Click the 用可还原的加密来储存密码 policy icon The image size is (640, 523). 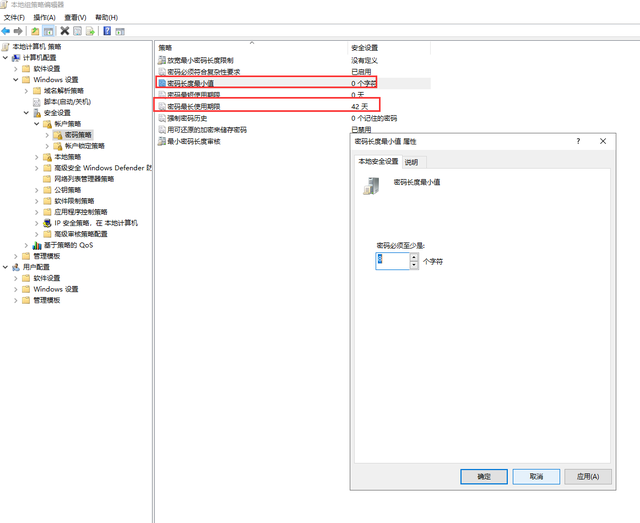(162, 130)
